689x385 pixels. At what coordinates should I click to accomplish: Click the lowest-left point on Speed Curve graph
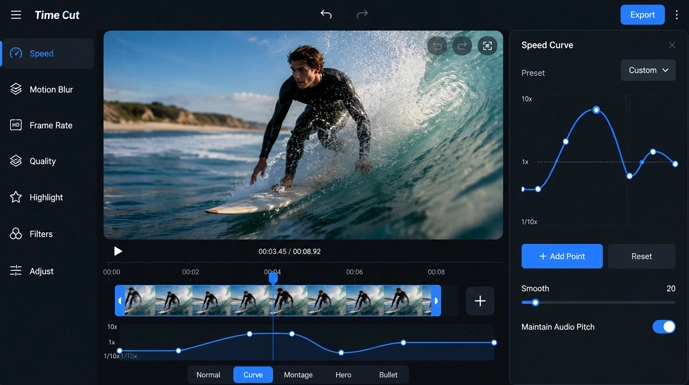[x=538, y=189]
